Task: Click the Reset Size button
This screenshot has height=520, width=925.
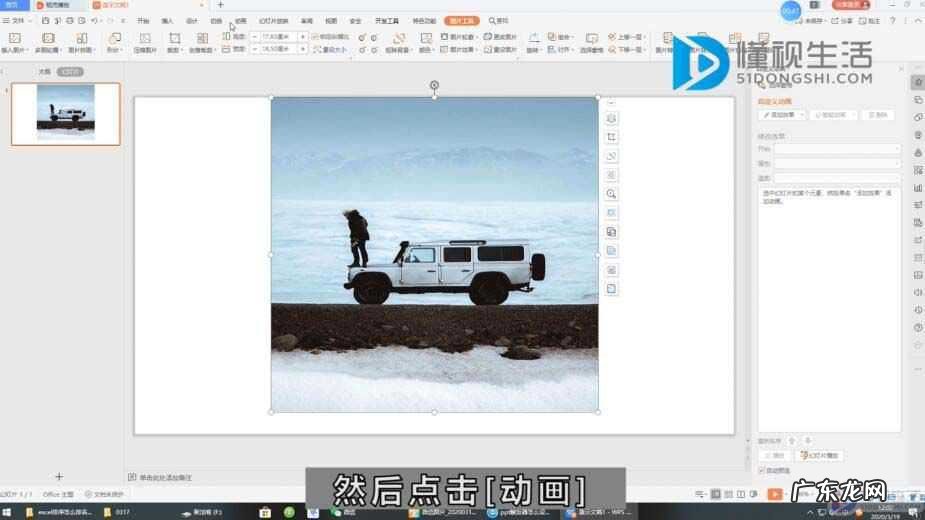Action: (x=330, y=50)
